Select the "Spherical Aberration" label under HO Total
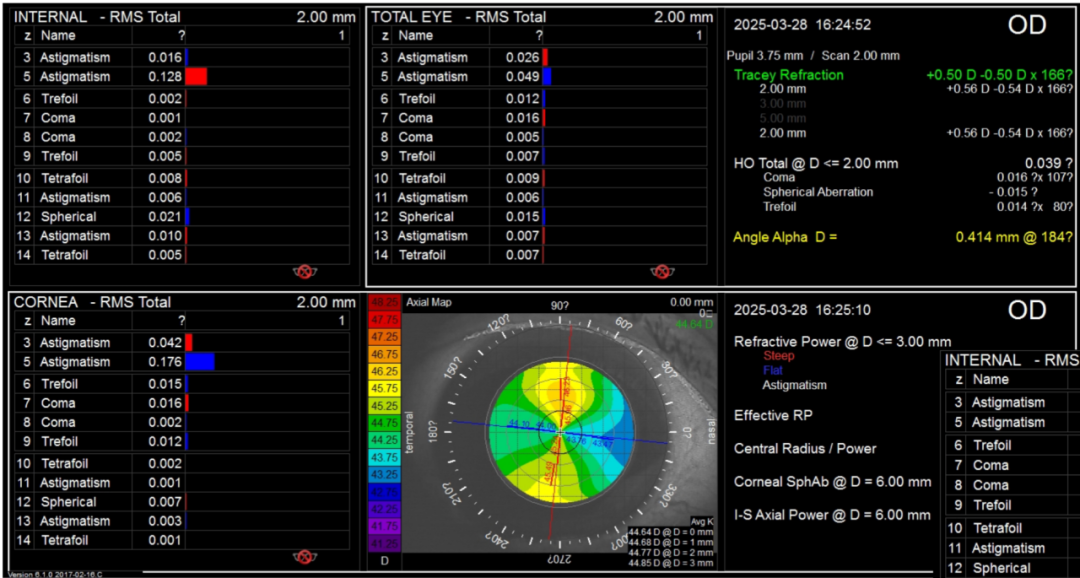Viewport: 1080px width, 578px height. tap(818, 192)
